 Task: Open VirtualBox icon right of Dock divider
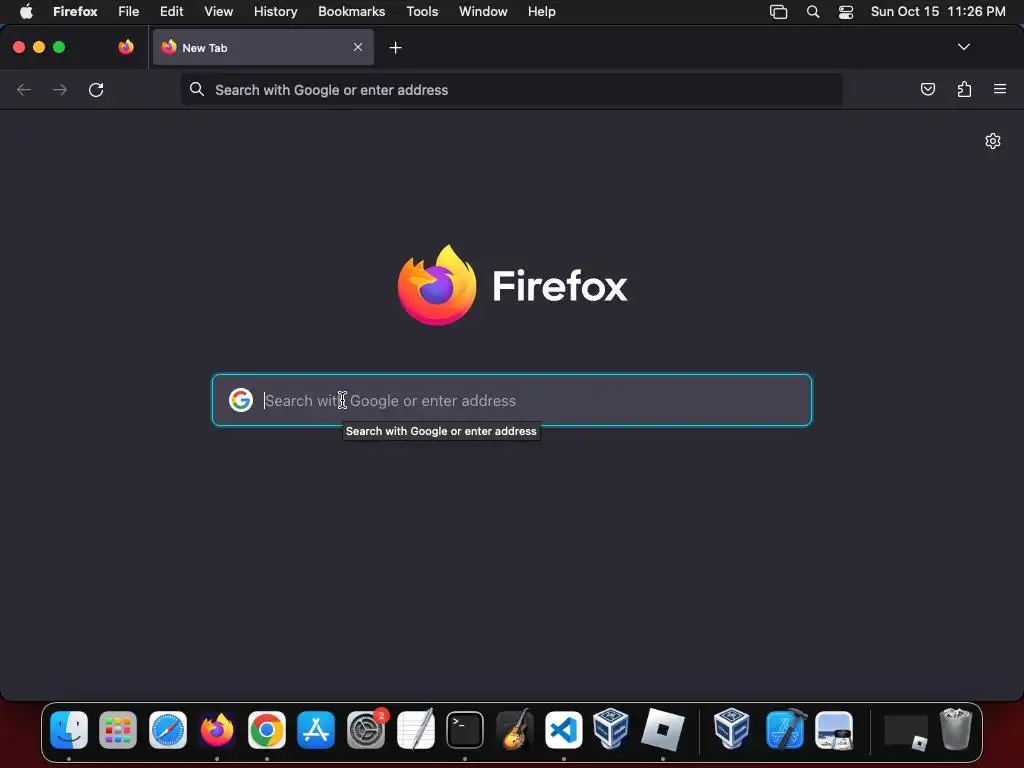[731, 728]
